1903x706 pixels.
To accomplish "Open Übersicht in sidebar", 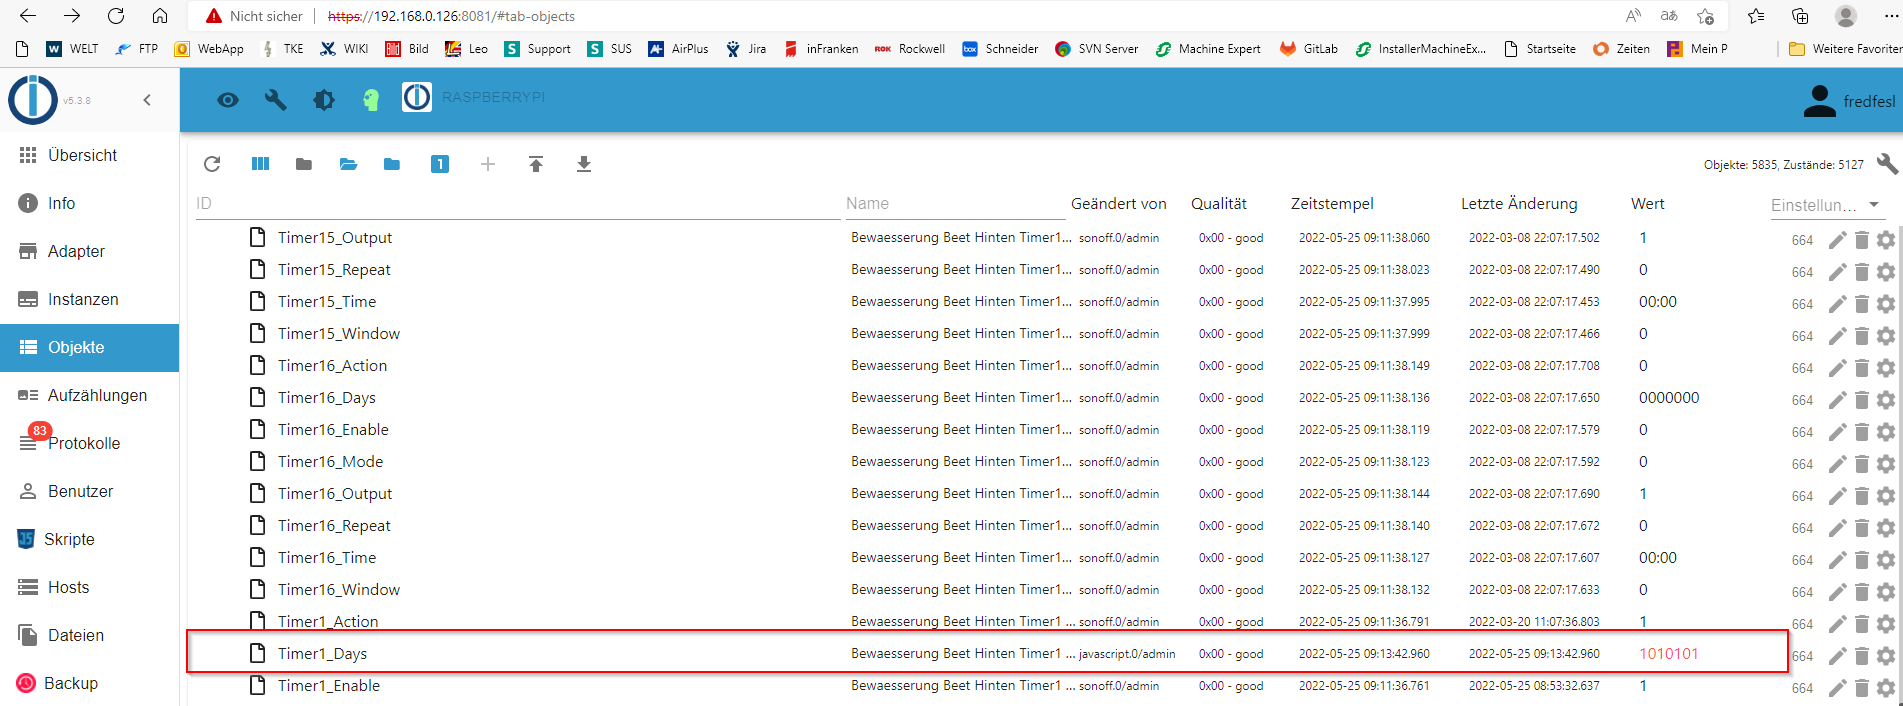I will 90,155.
